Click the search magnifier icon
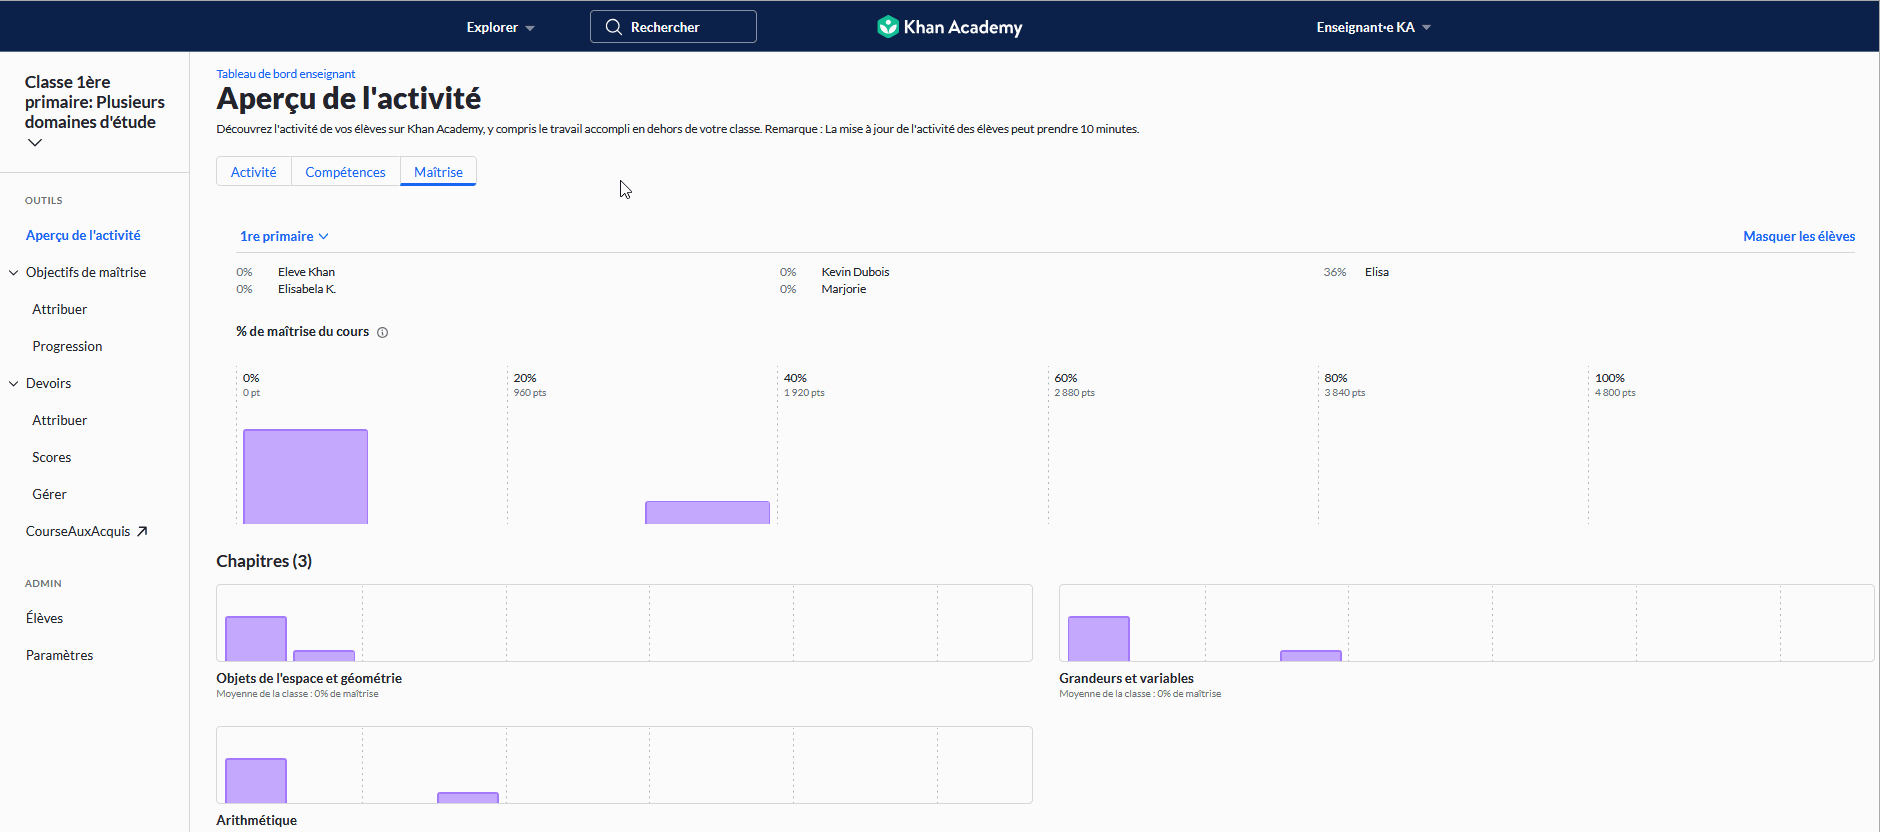Image resolution: width=1880 pixels, height=832 pixels. [x=613, y=27]
